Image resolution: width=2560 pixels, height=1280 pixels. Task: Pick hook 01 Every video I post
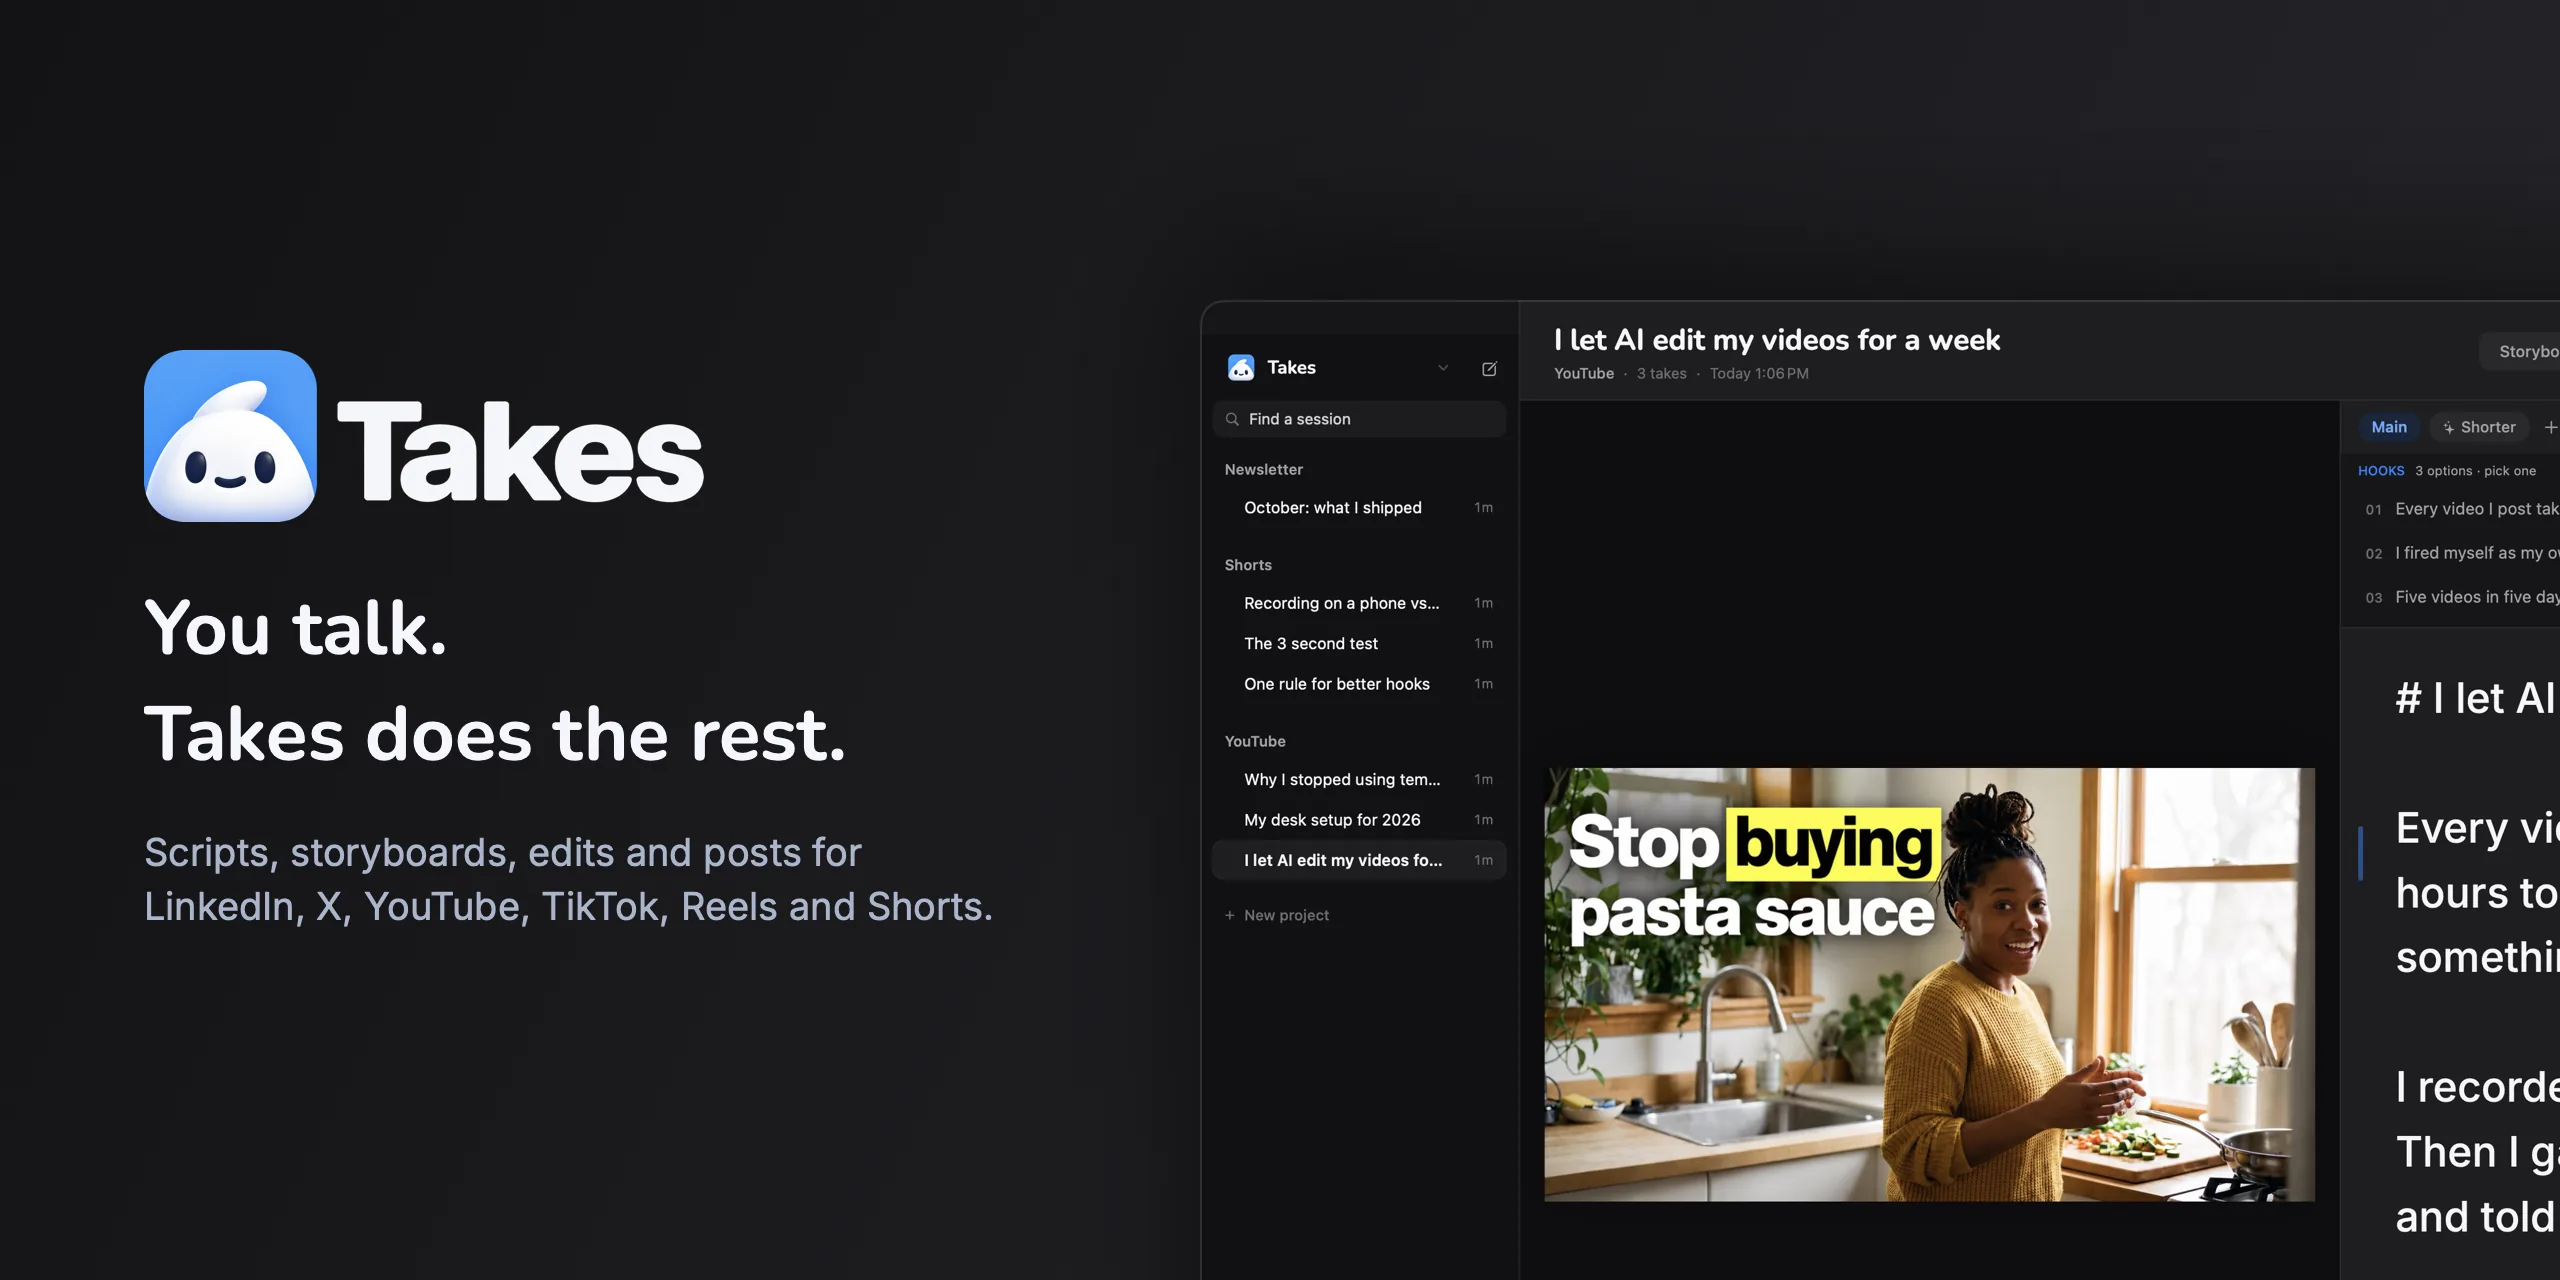point(2460,509)
